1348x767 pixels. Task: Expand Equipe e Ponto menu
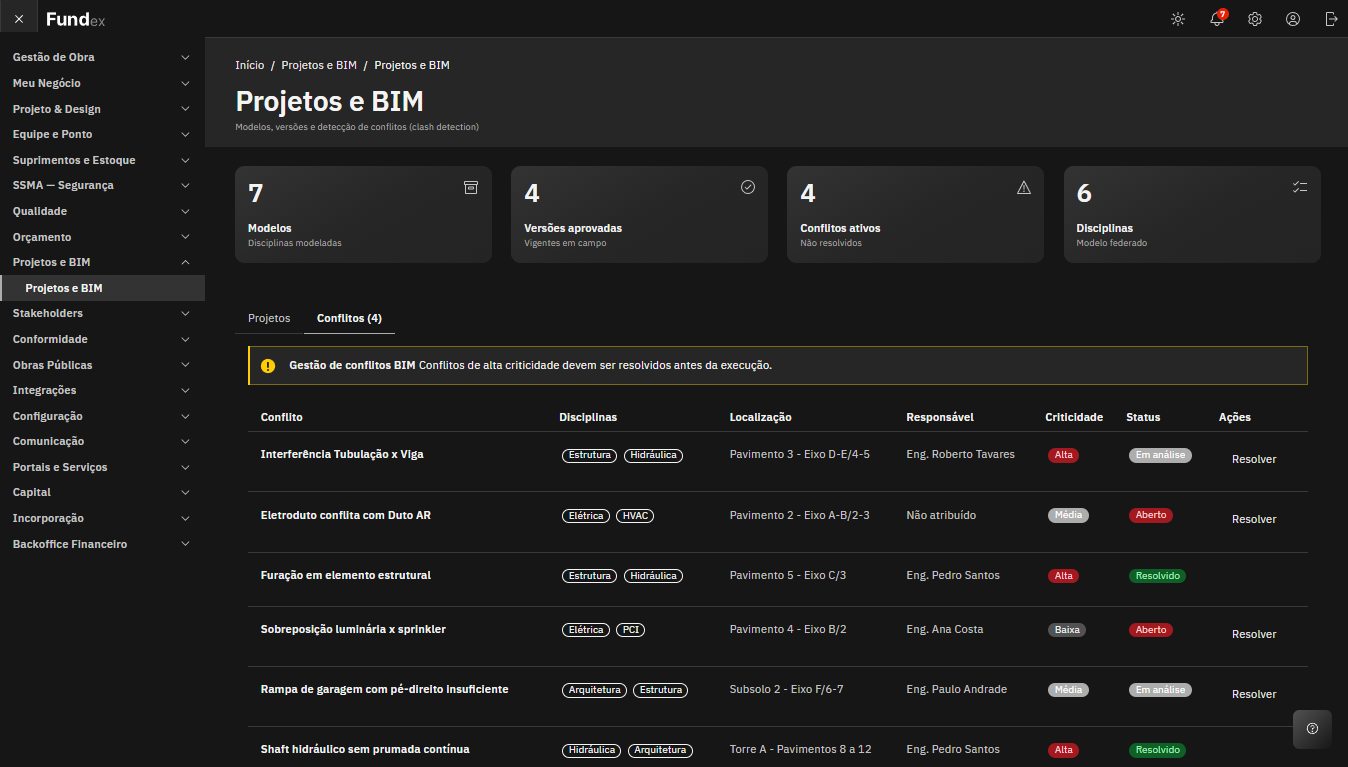pyautogui.click(x=102, y=134)
